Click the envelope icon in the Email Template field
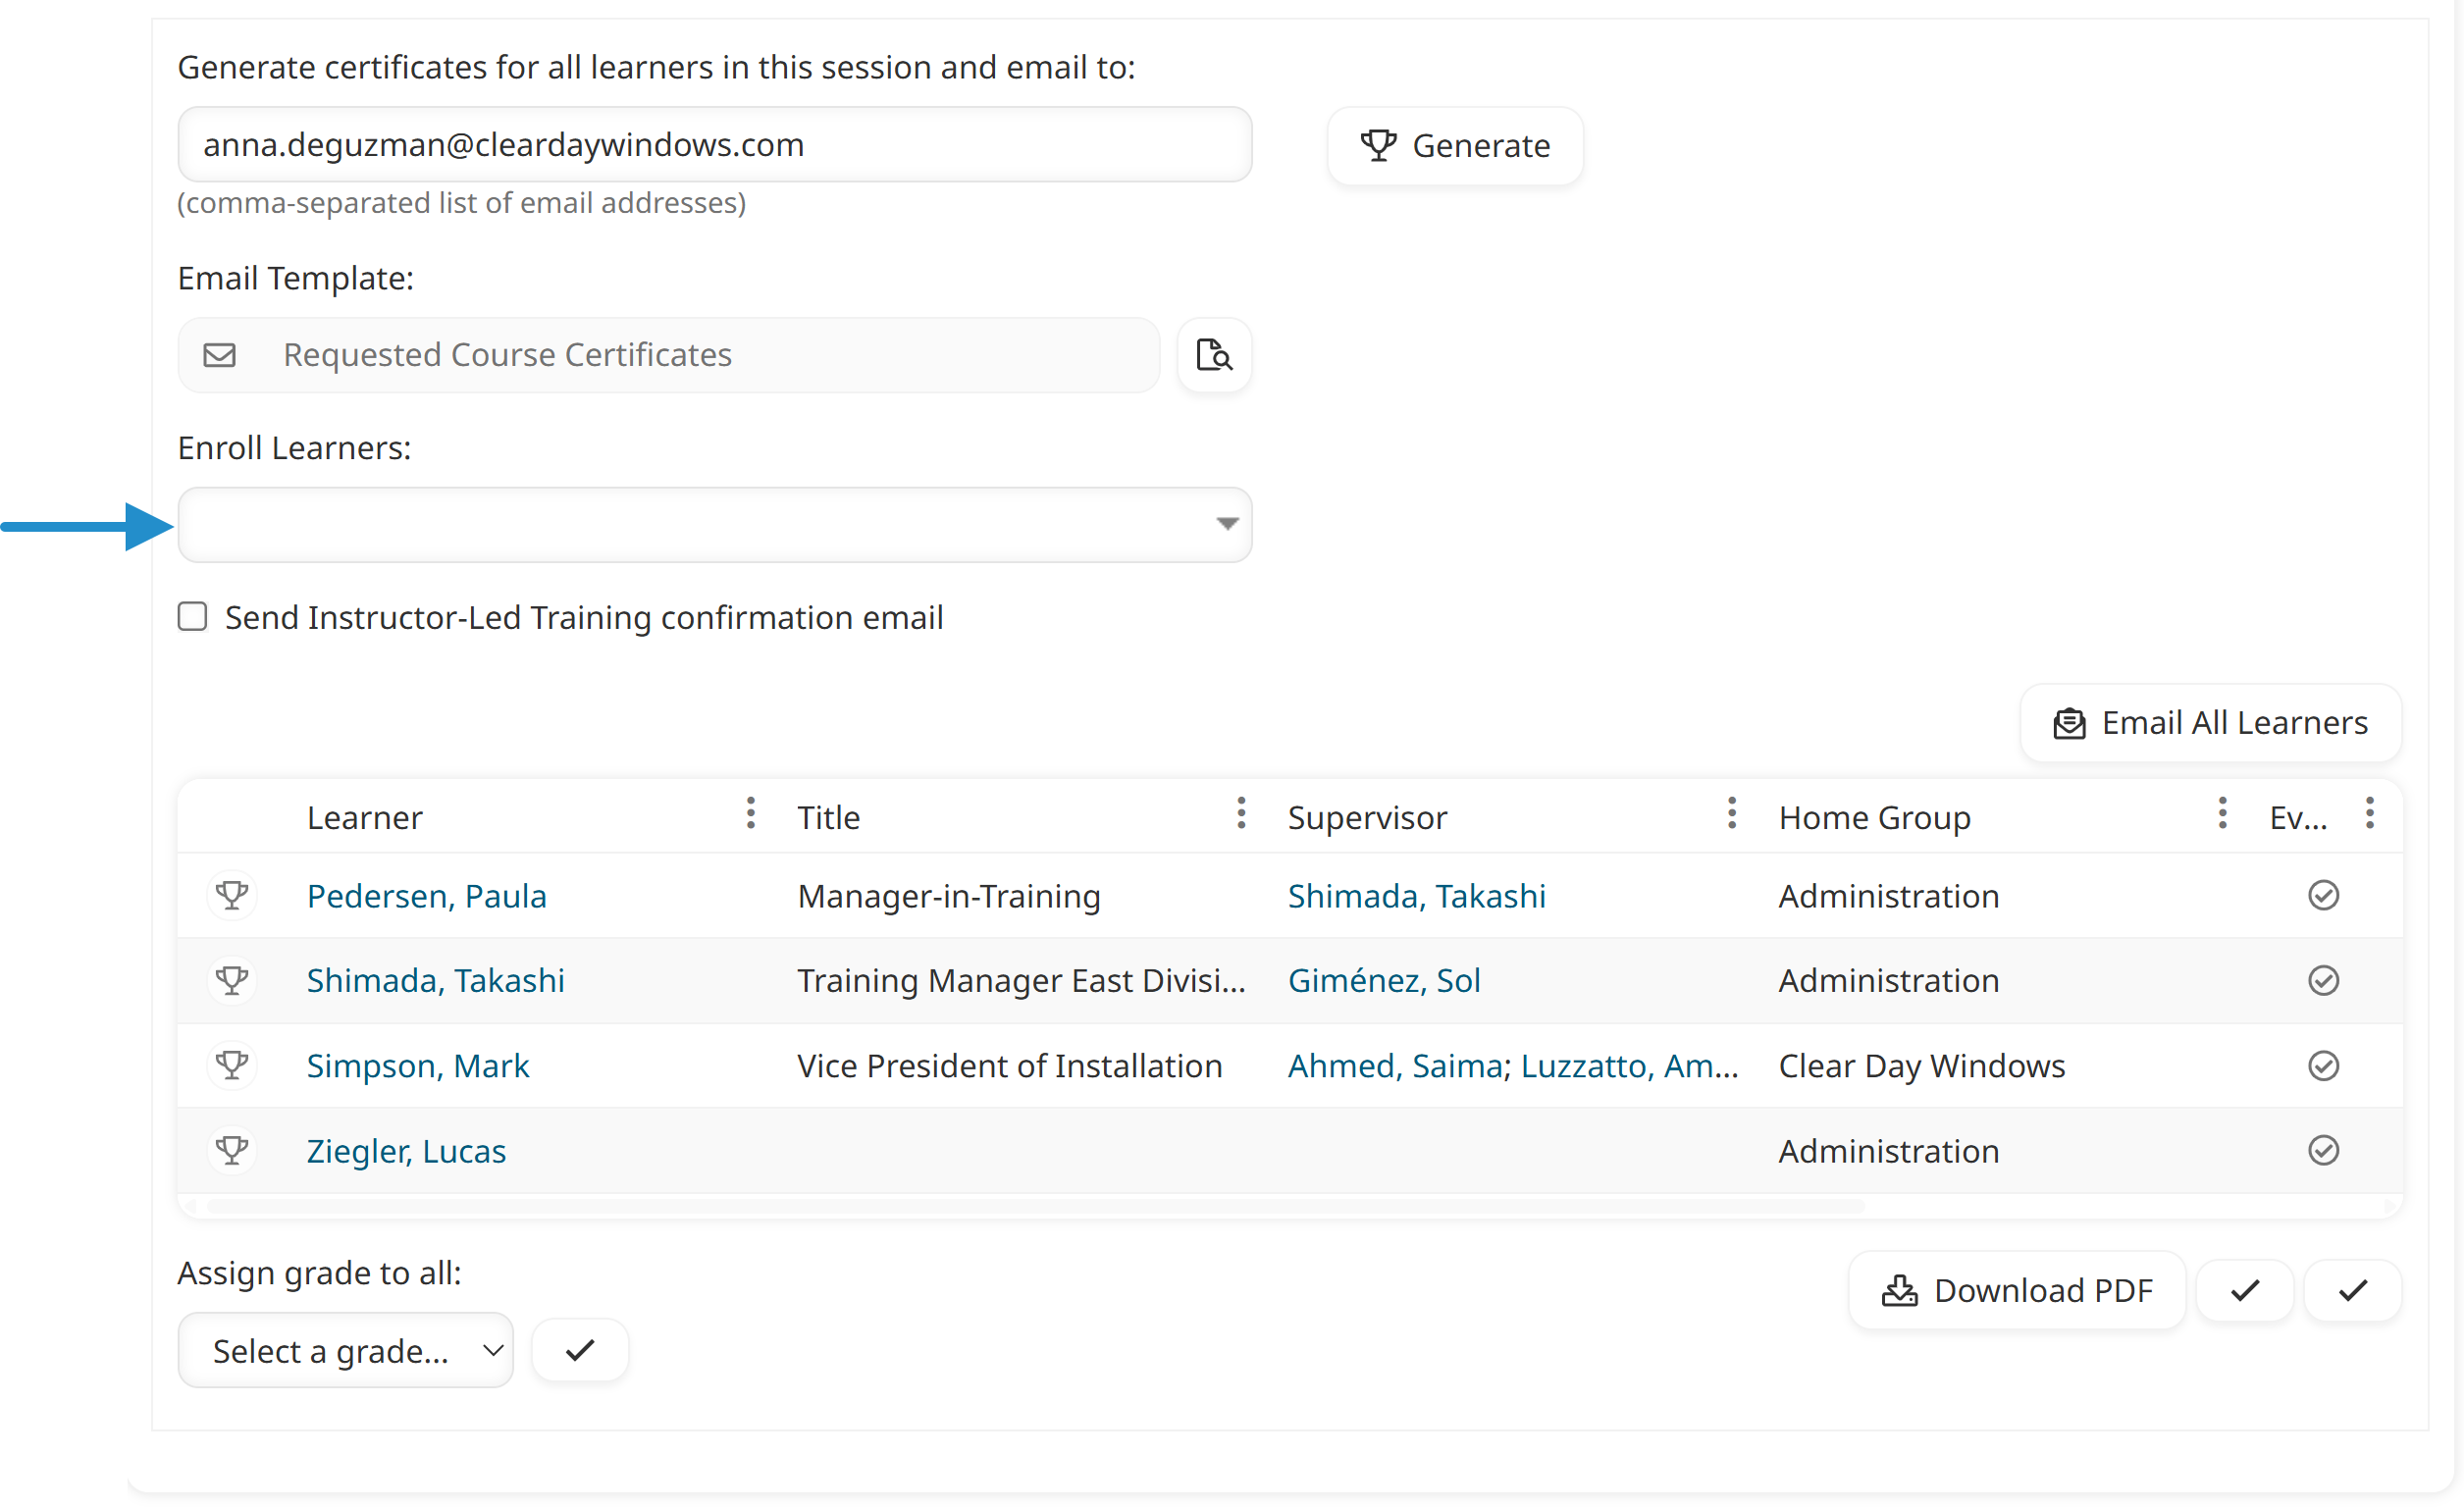The height and width of the screenshot is (1507, 2464). [x=220, y=355]
